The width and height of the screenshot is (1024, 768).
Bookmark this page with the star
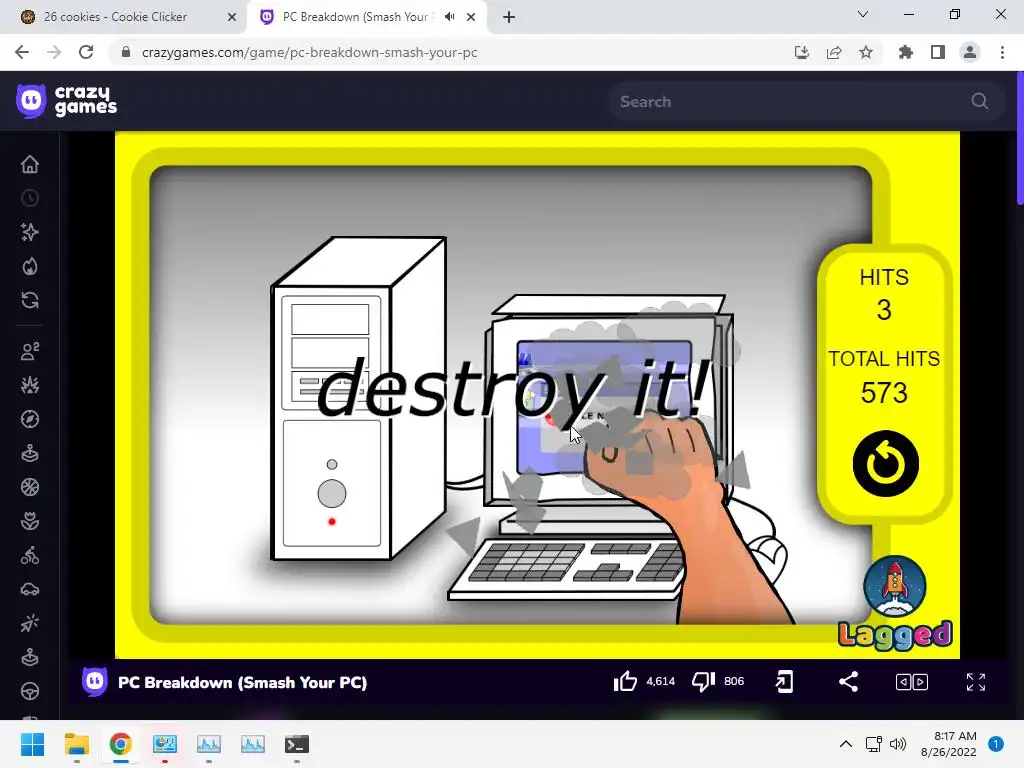[x=866, y=52]
